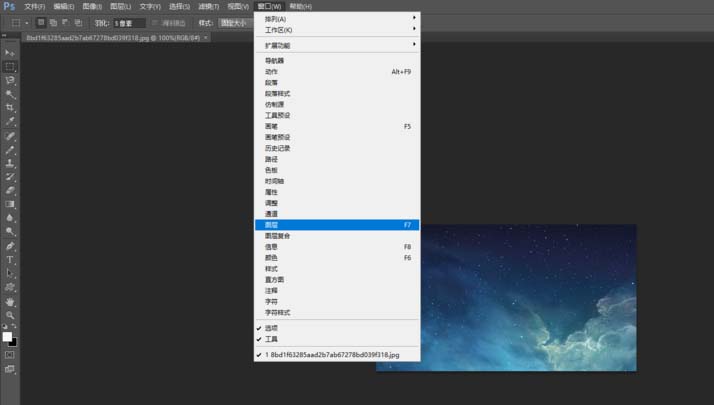Open the 编辑(E) menu
Screen dimensions: 714x405
tap(64, 6)
